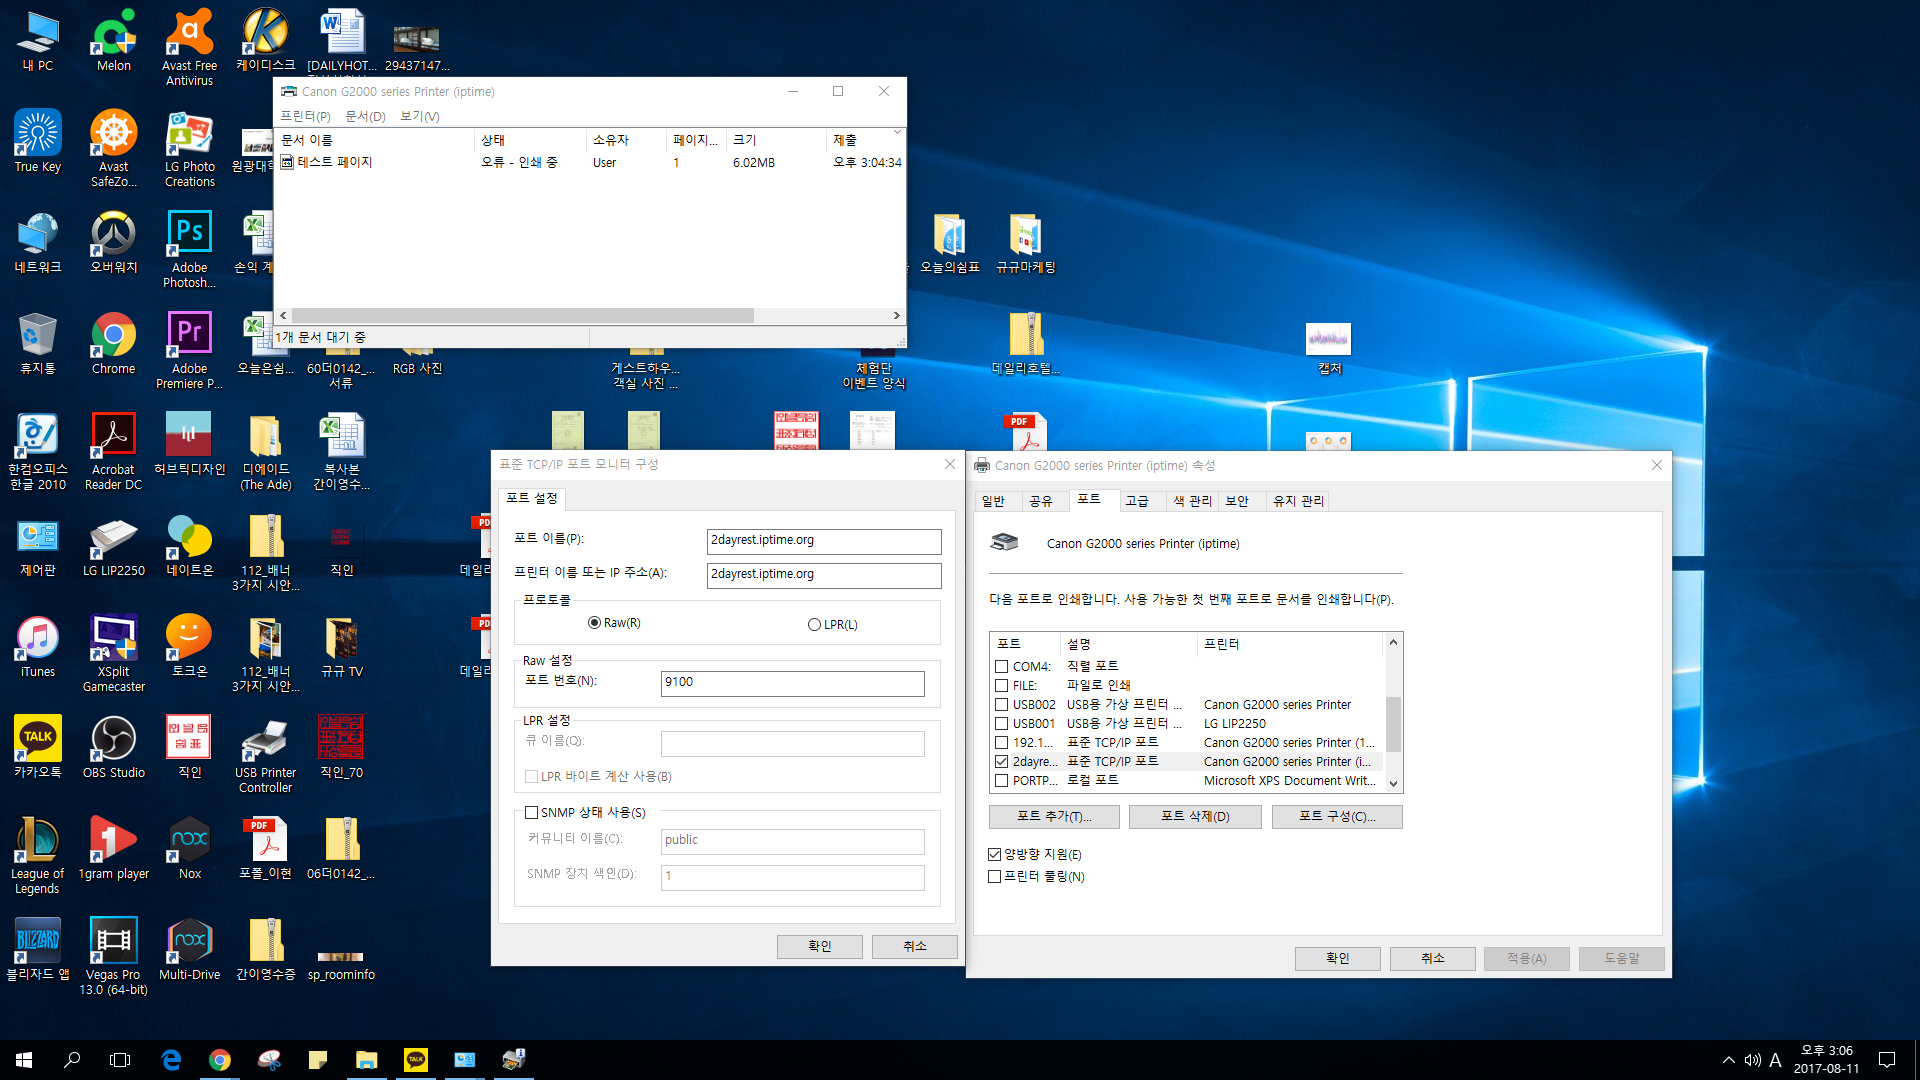Open the OBS Studio desktop icon
The width and height of the screenshot is (1920, 1080).
(x=114, y=747)
